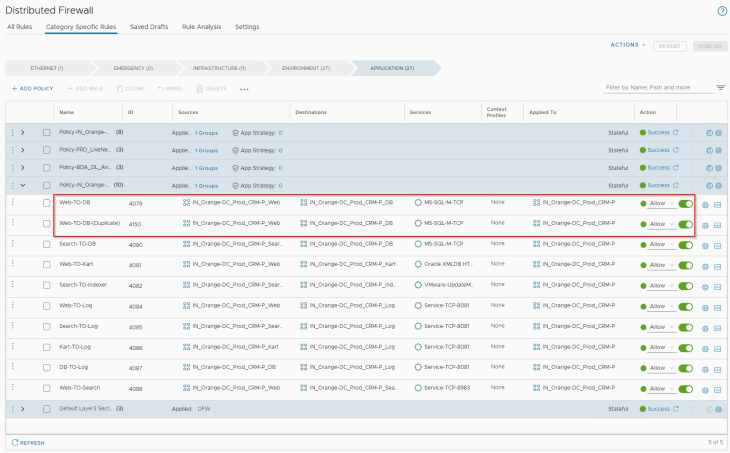Tick checkbox for Kart-TO-Log rule
Screen dimensions: 730x453
(x=47, y=347)
